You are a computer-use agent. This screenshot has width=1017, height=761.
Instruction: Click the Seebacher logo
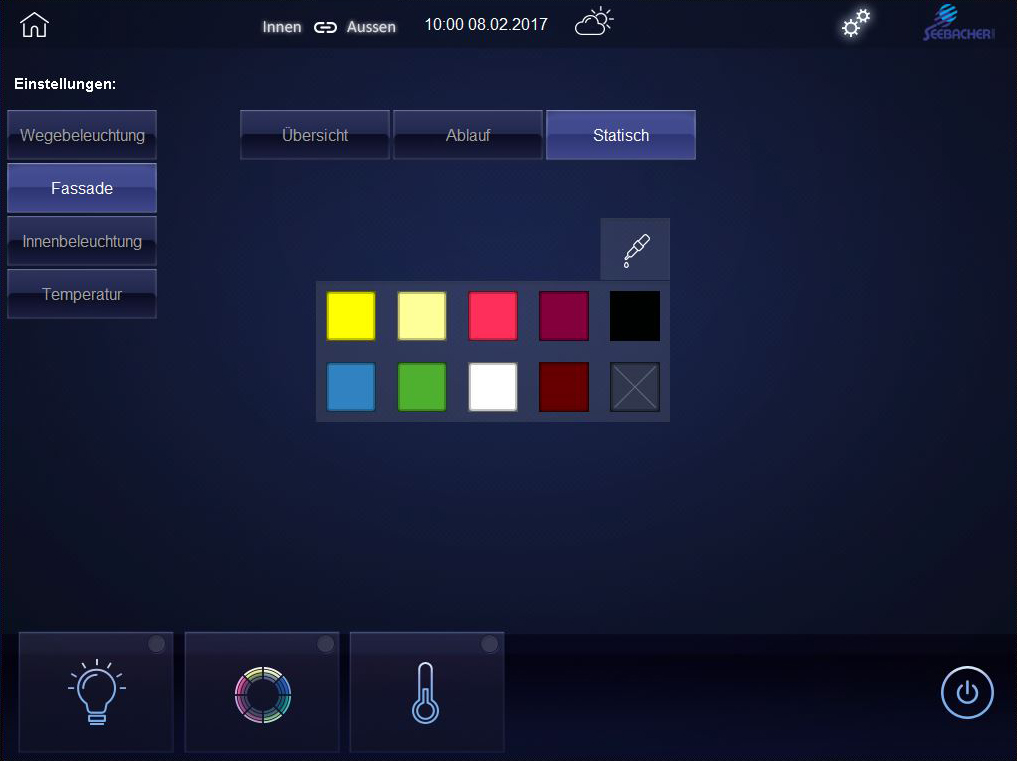(x=958, y=24)
